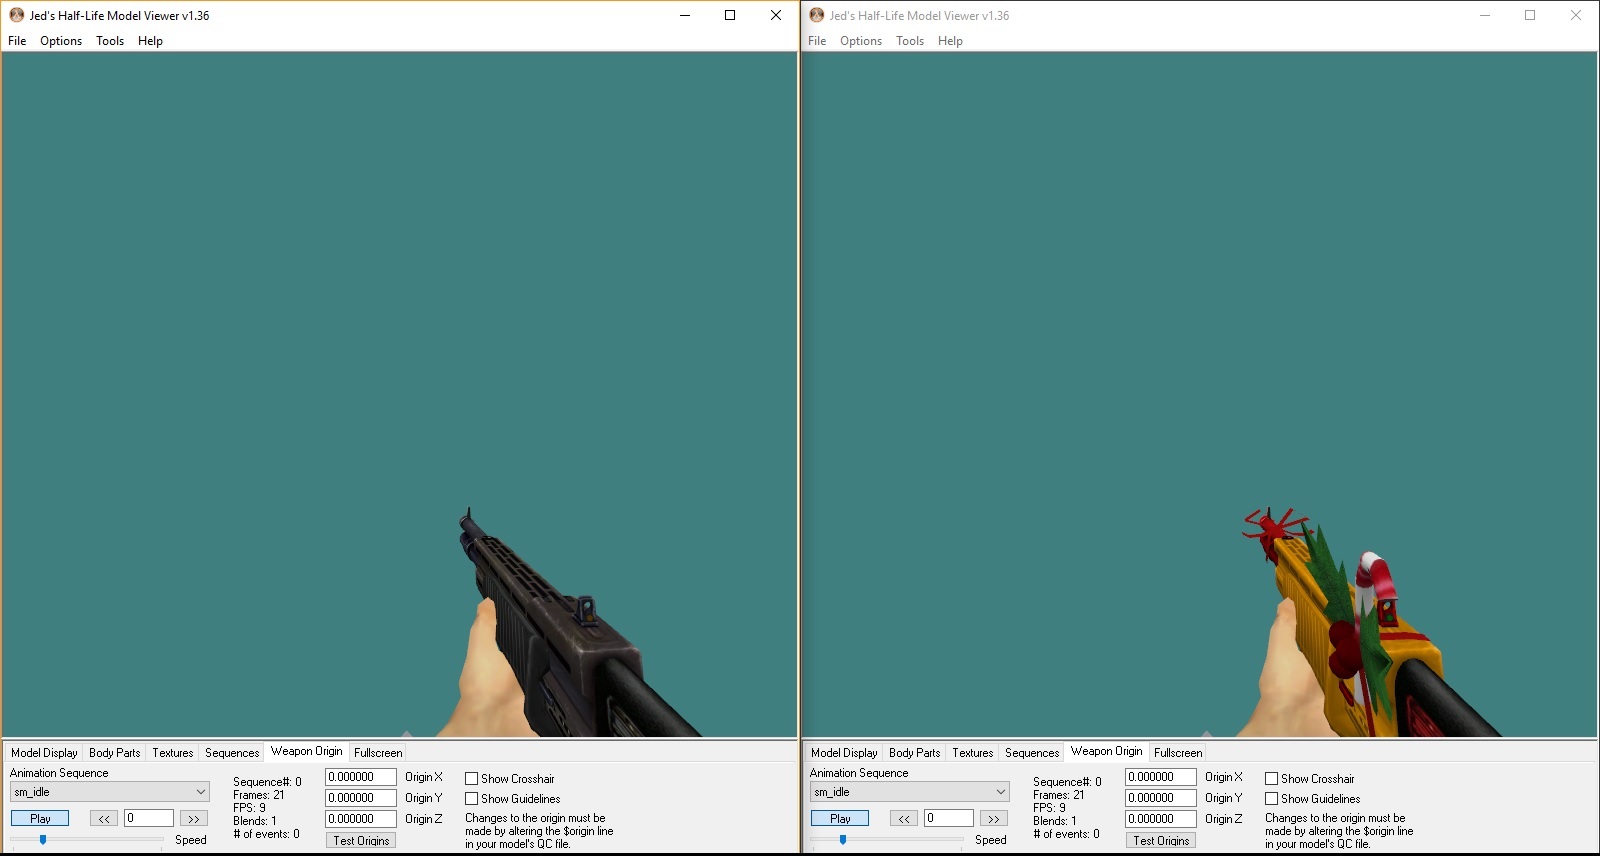The height and width of the screenshot is (856, 1600).
Task: Click the Origin Y field in left window
Action: 361,798
